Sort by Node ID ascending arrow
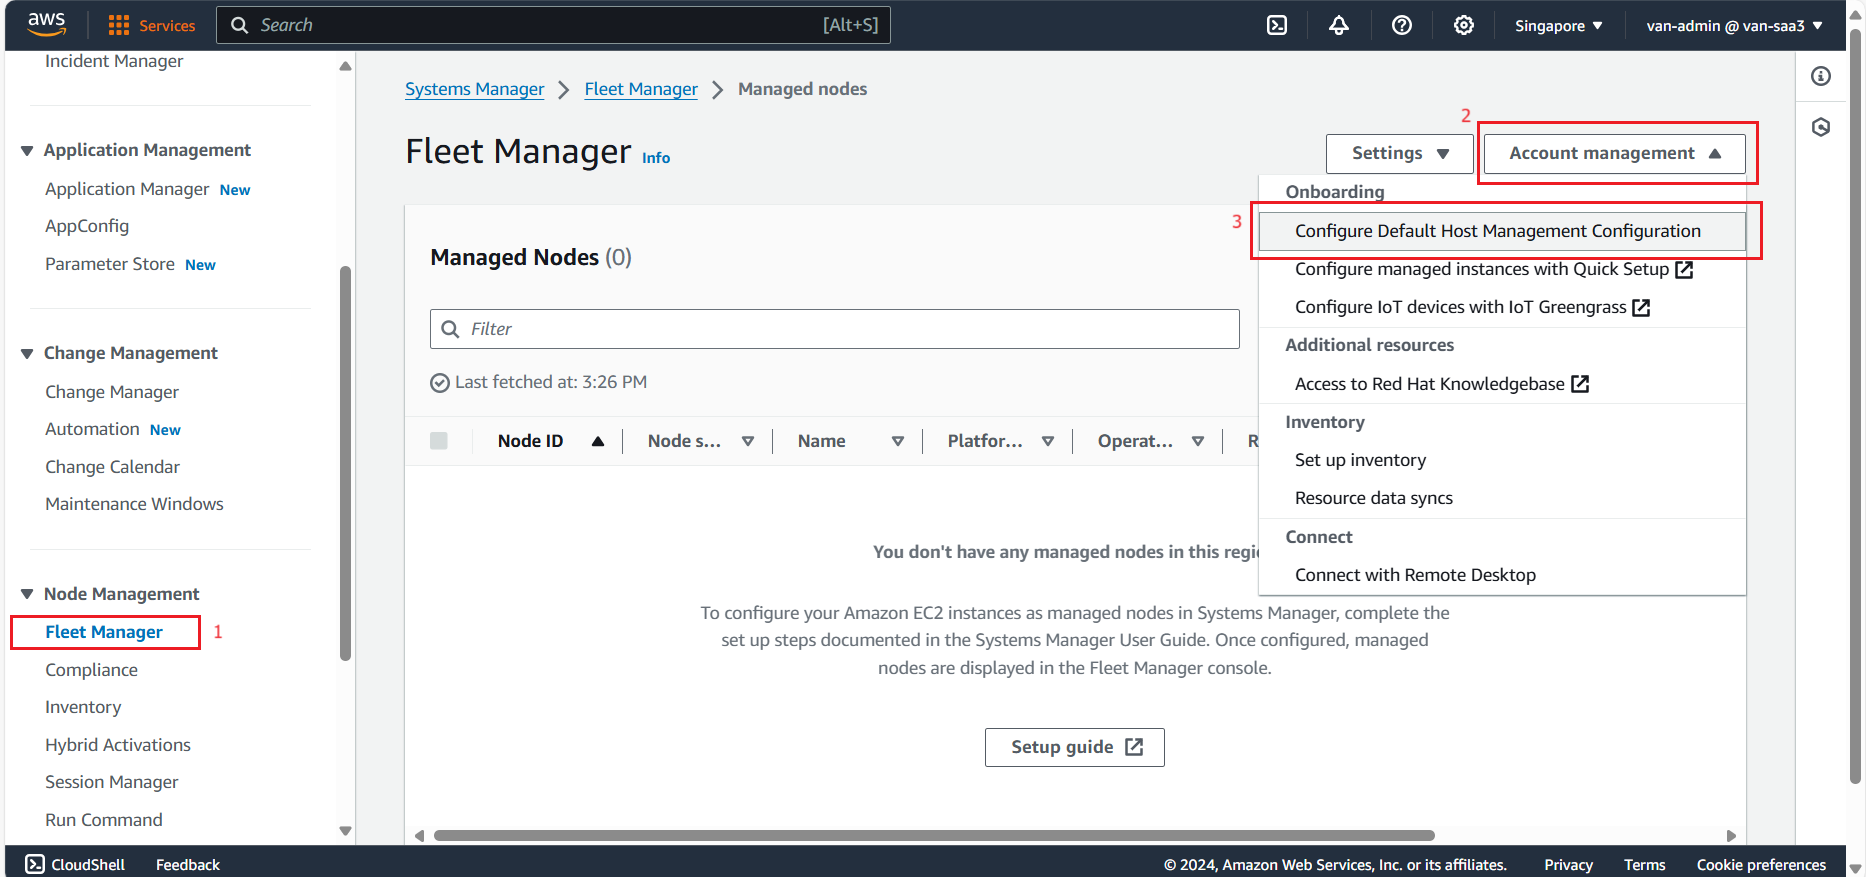 [x=598, y=441]
